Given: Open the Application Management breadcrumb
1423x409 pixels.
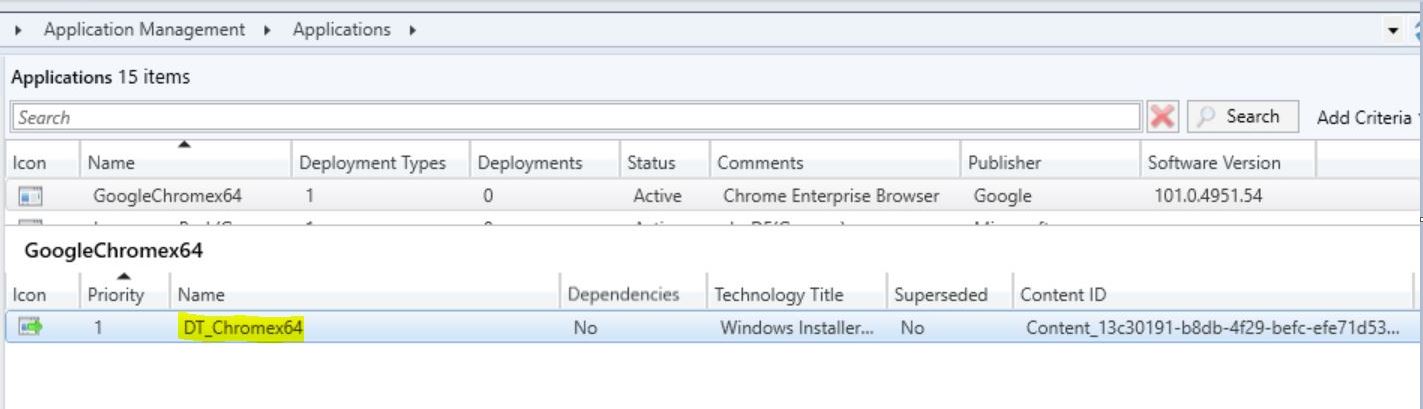Looking at the screenshot, I should [144, 30].
